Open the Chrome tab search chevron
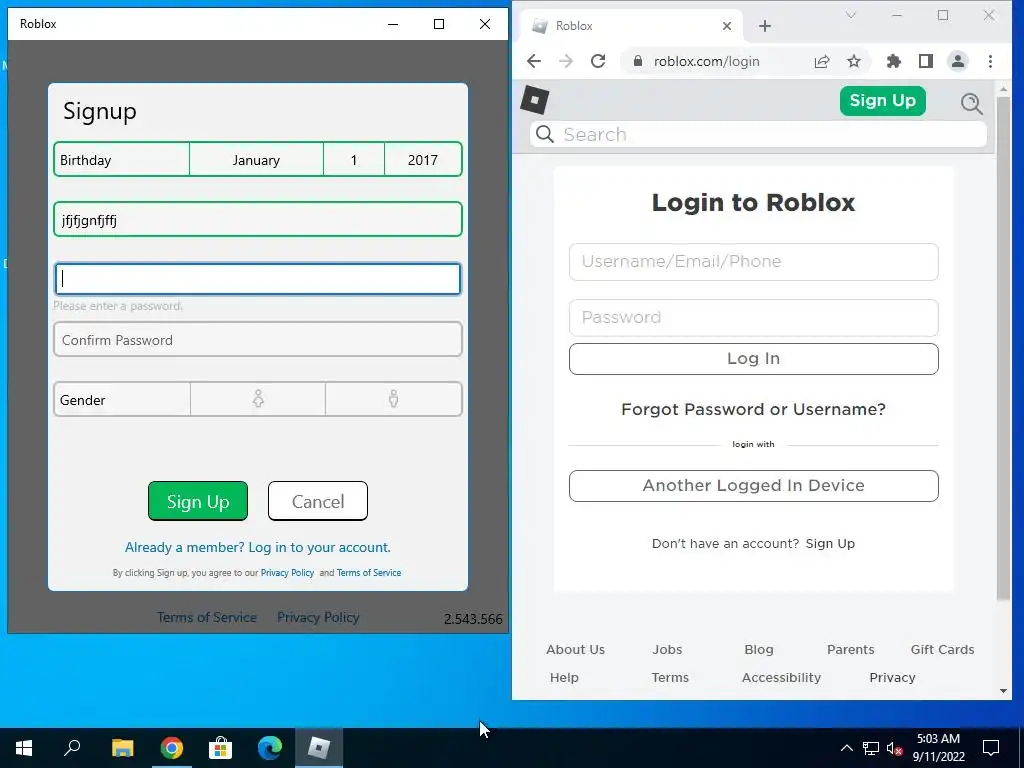This screenshot has height=768, width=1024. click(850, 15)
